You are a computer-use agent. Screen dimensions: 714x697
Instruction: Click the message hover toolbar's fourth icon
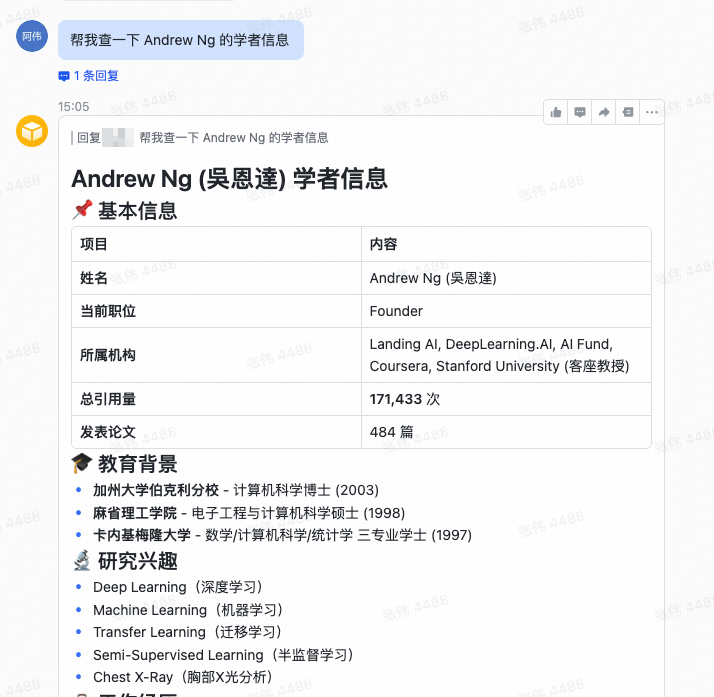(628, 112)
